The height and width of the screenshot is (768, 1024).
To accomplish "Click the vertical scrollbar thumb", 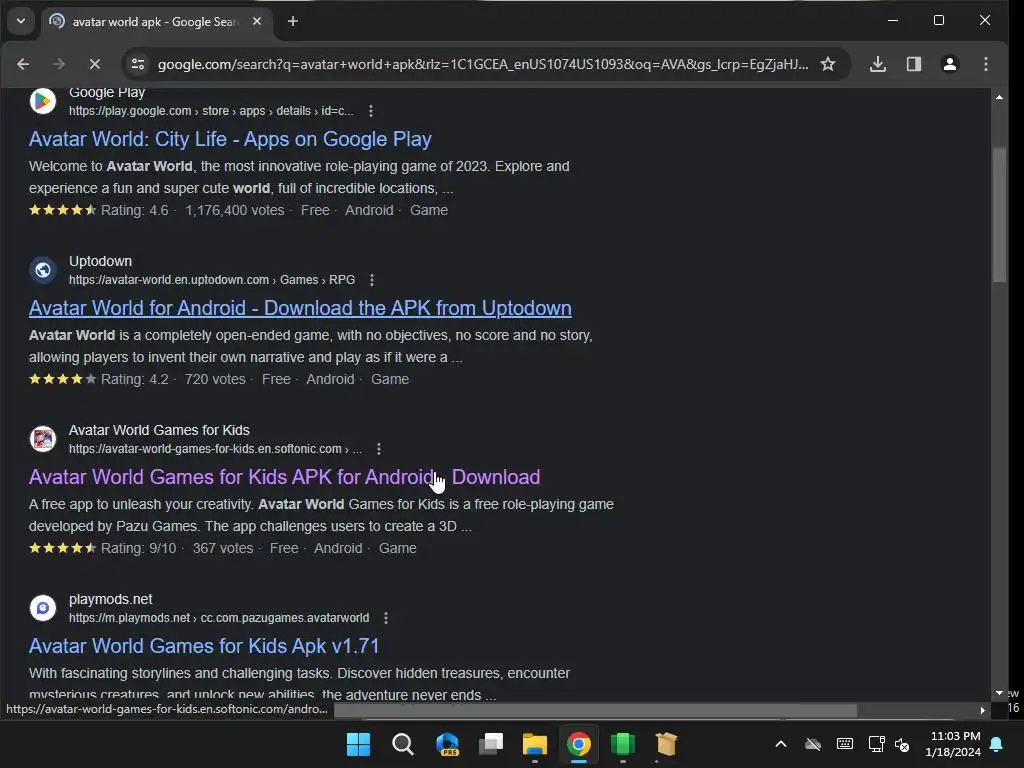I will (x=999, y=216).
